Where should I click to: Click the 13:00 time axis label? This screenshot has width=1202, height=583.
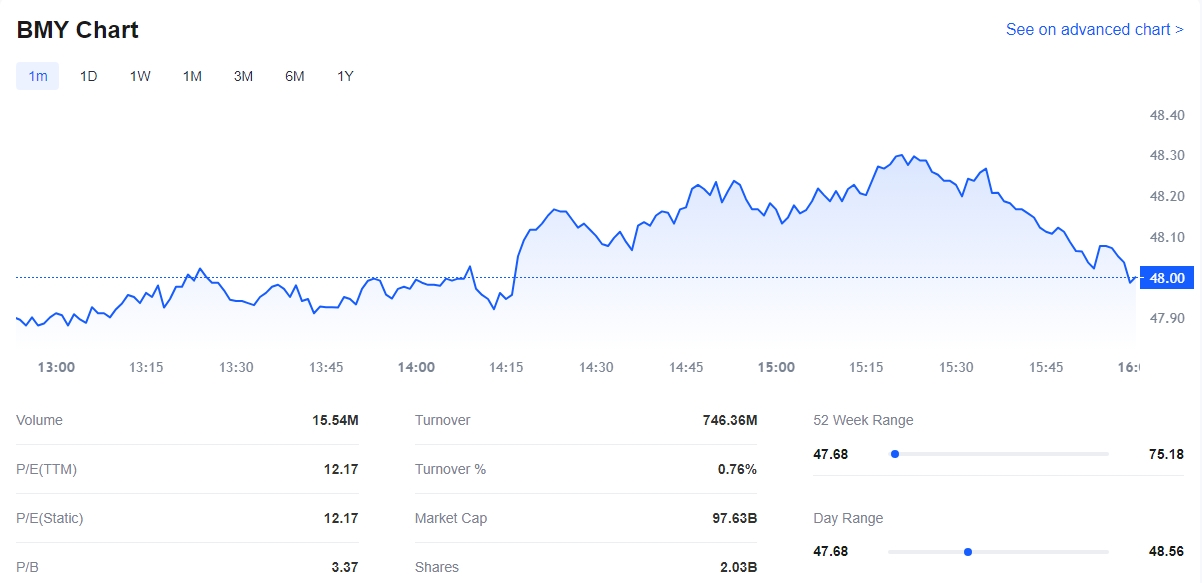click(56, 367)
